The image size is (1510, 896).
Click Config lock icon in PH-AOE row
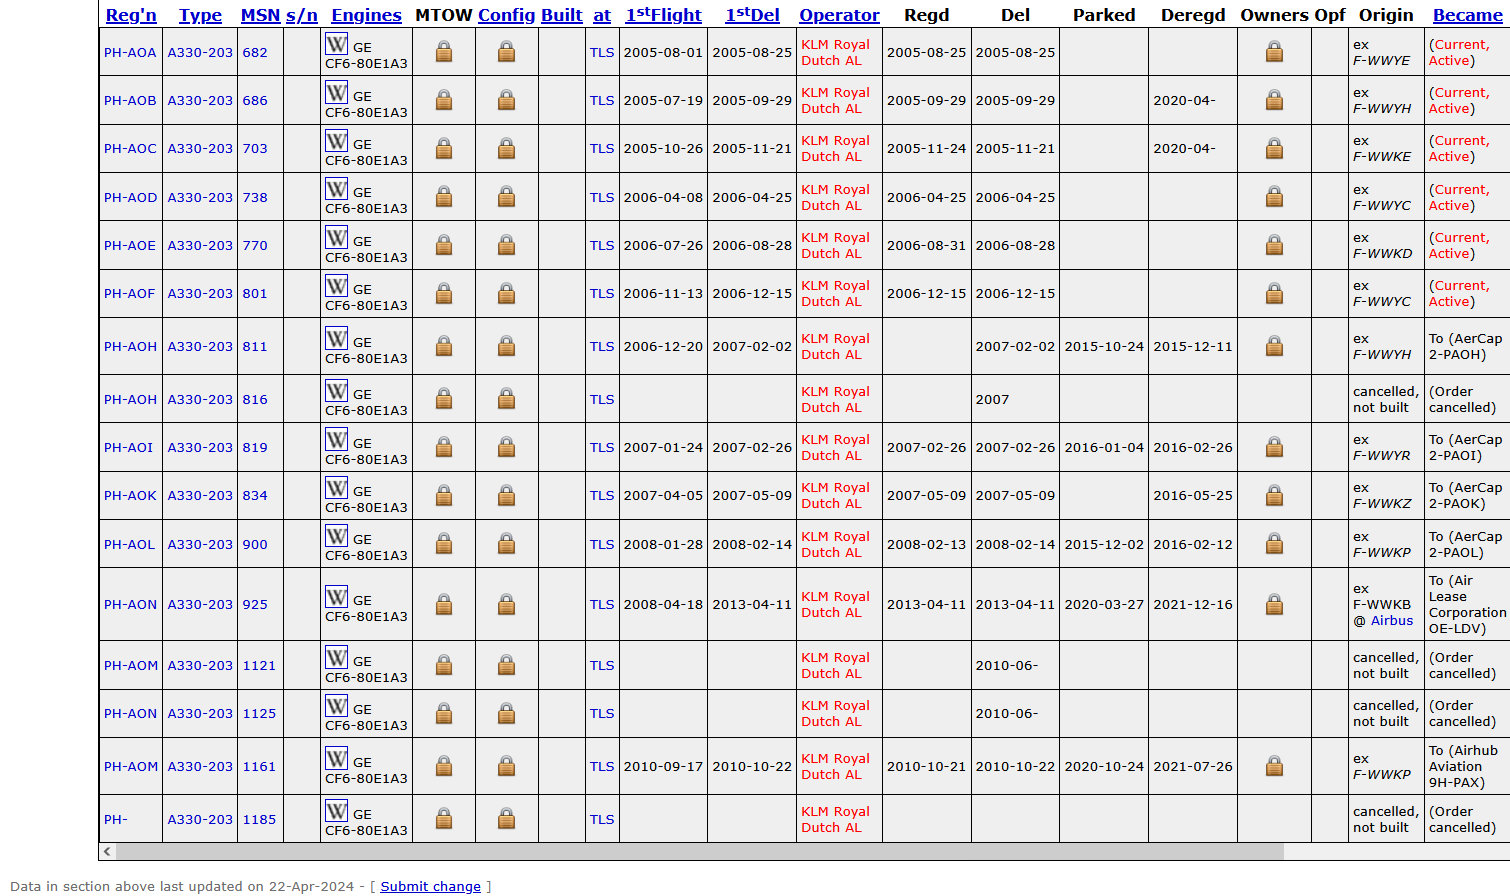pyautogui.click(x=507, y=245)
